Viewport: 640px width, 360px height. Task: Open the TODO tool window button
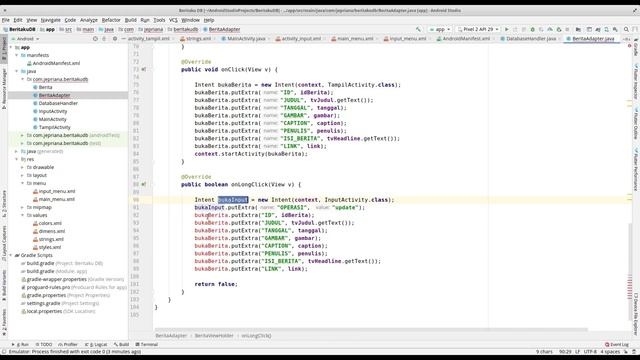click(44, 344)
